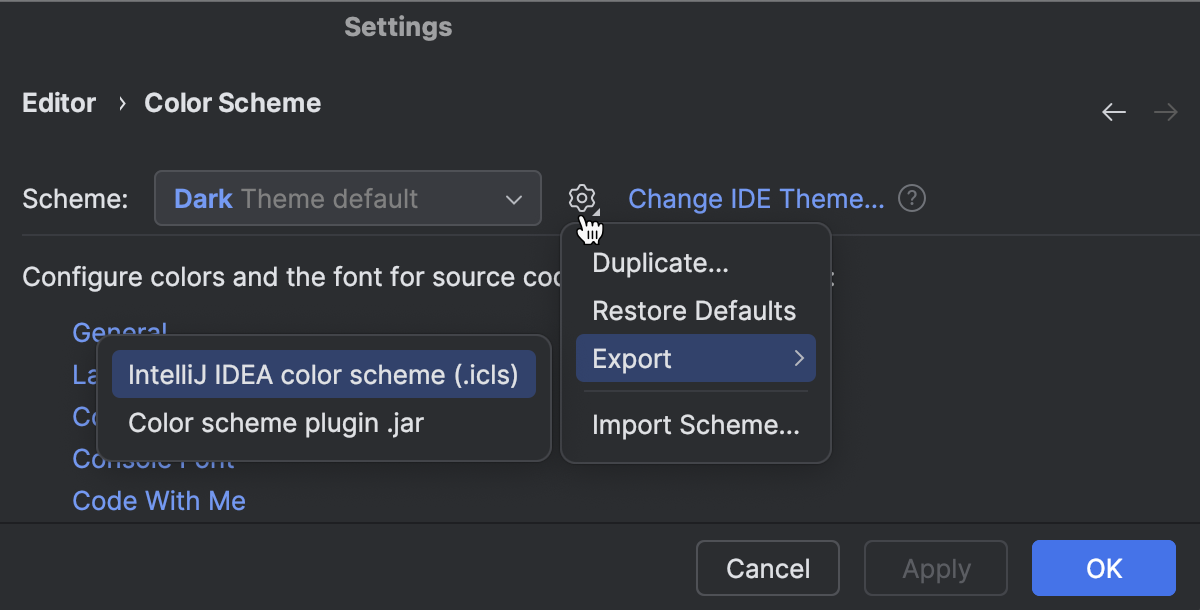The width and height of the screenshot is (1200, 610).
Task: Click the Editor breadcrumb
Action: pyautogui.click(x=59, y=103)
